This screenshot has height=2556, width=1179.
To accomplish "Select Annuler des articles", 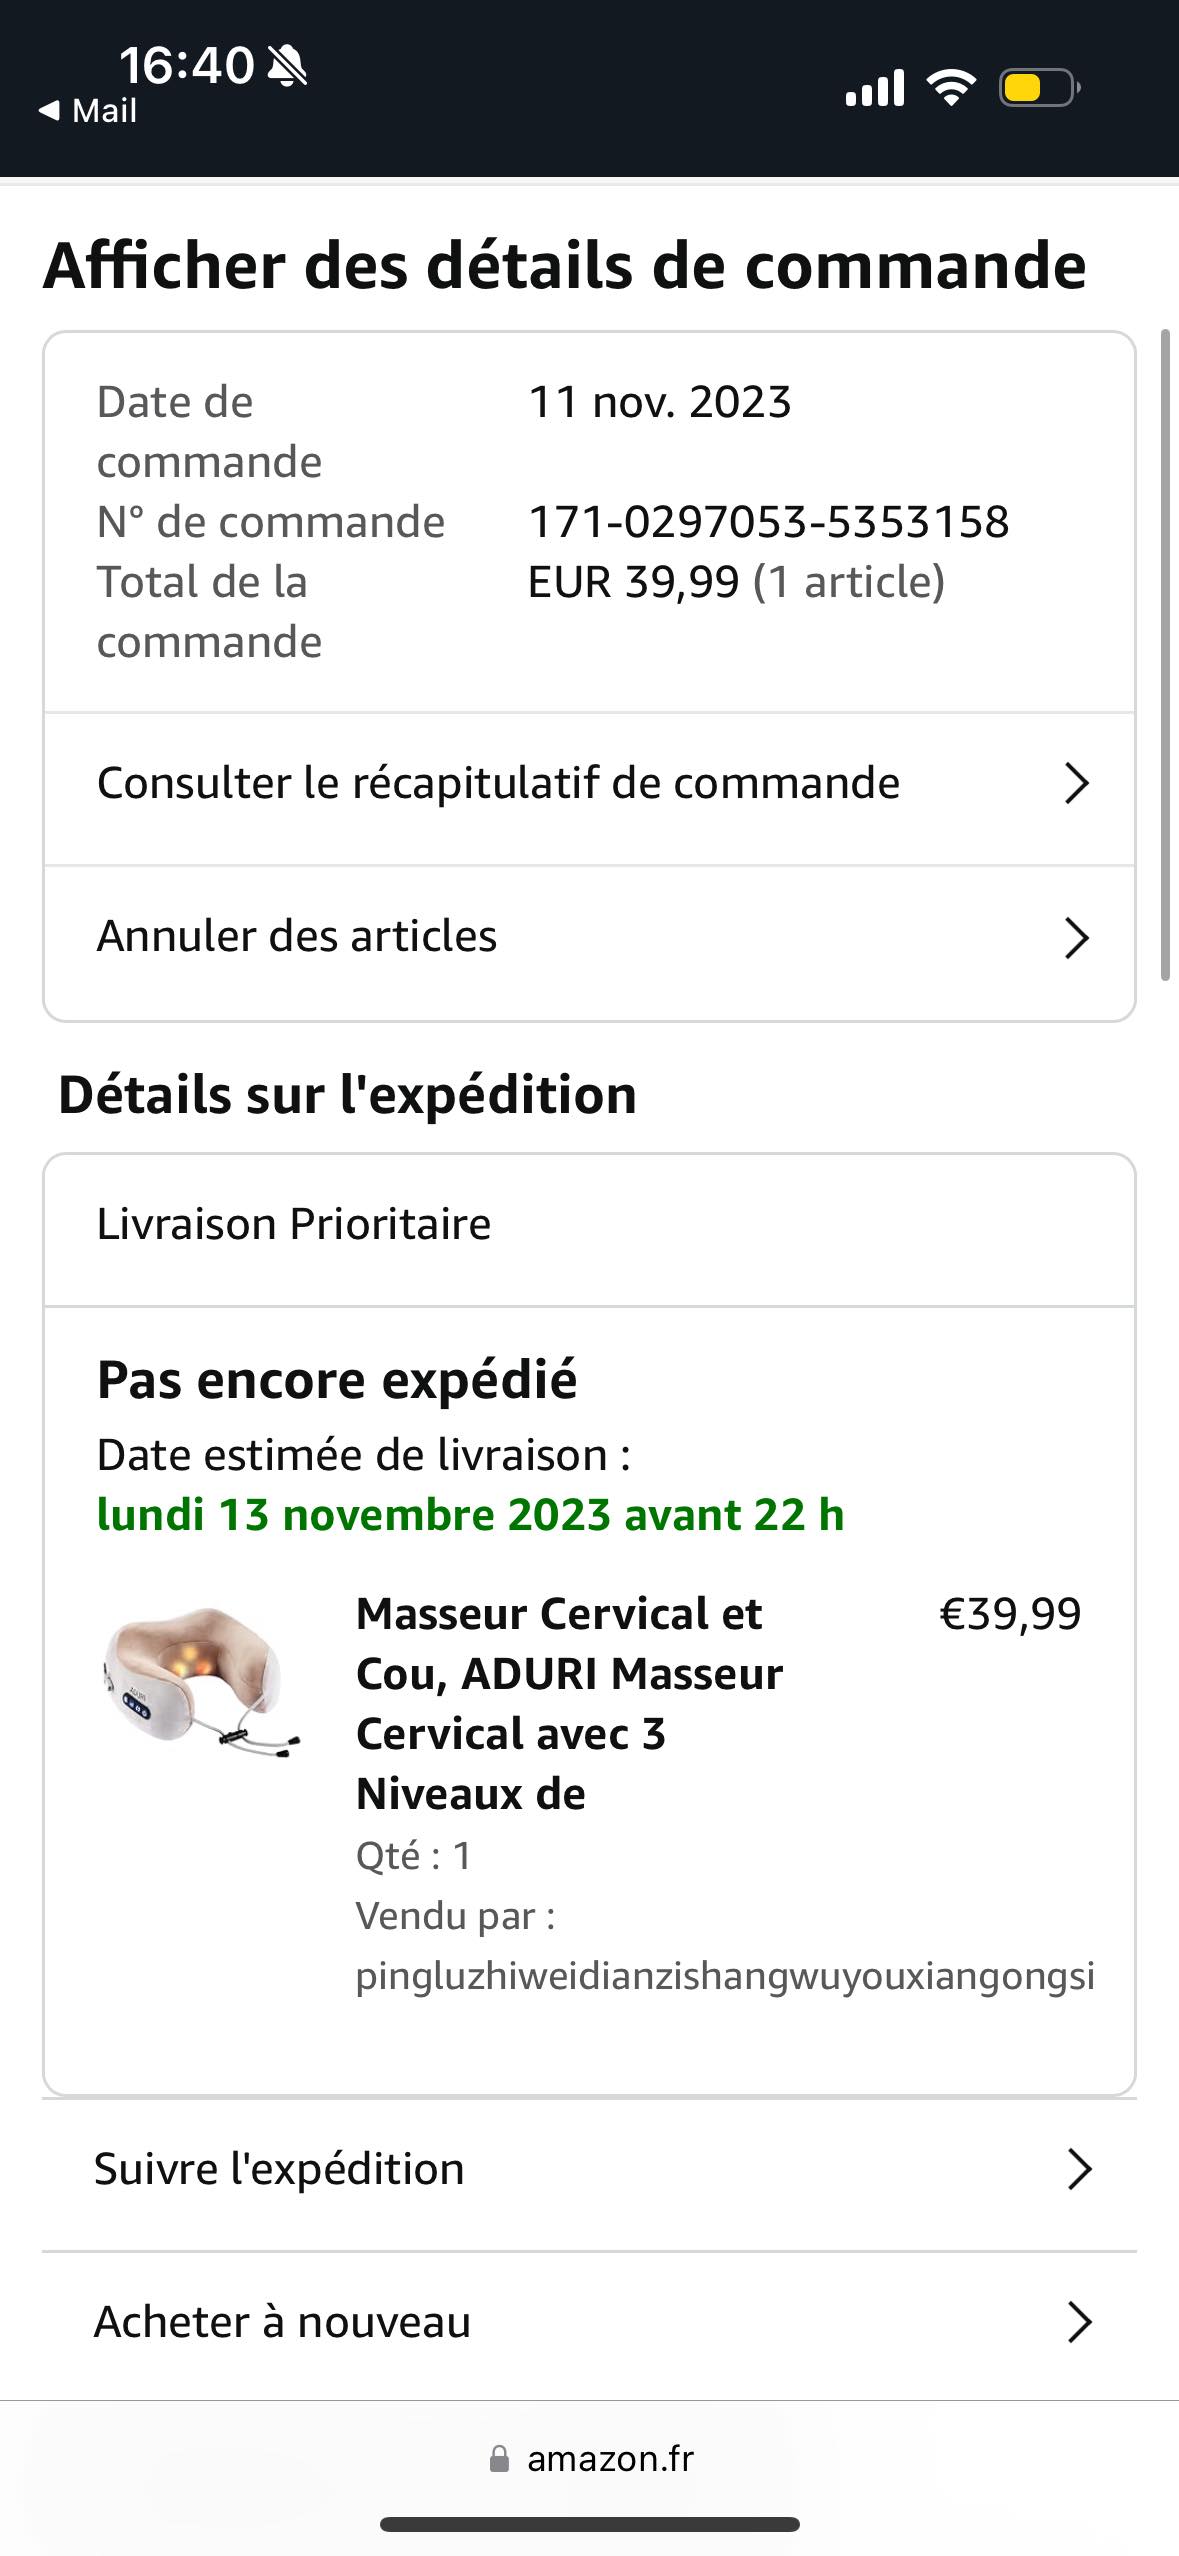I will pos(297,937).
